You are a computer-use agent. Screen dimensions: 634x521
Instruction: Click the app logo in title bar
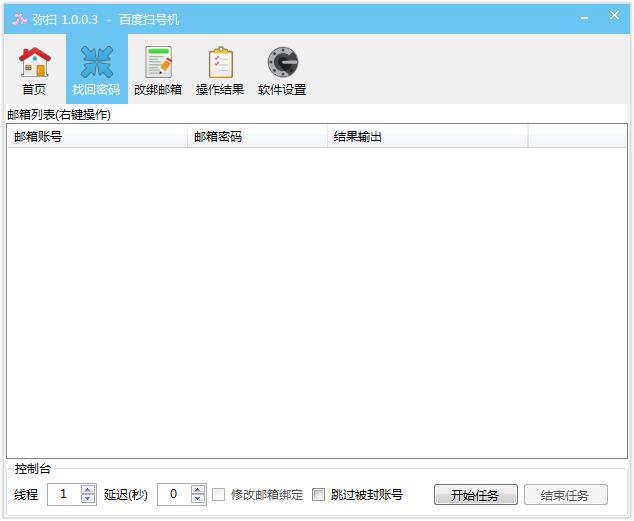tap(19, 19)
